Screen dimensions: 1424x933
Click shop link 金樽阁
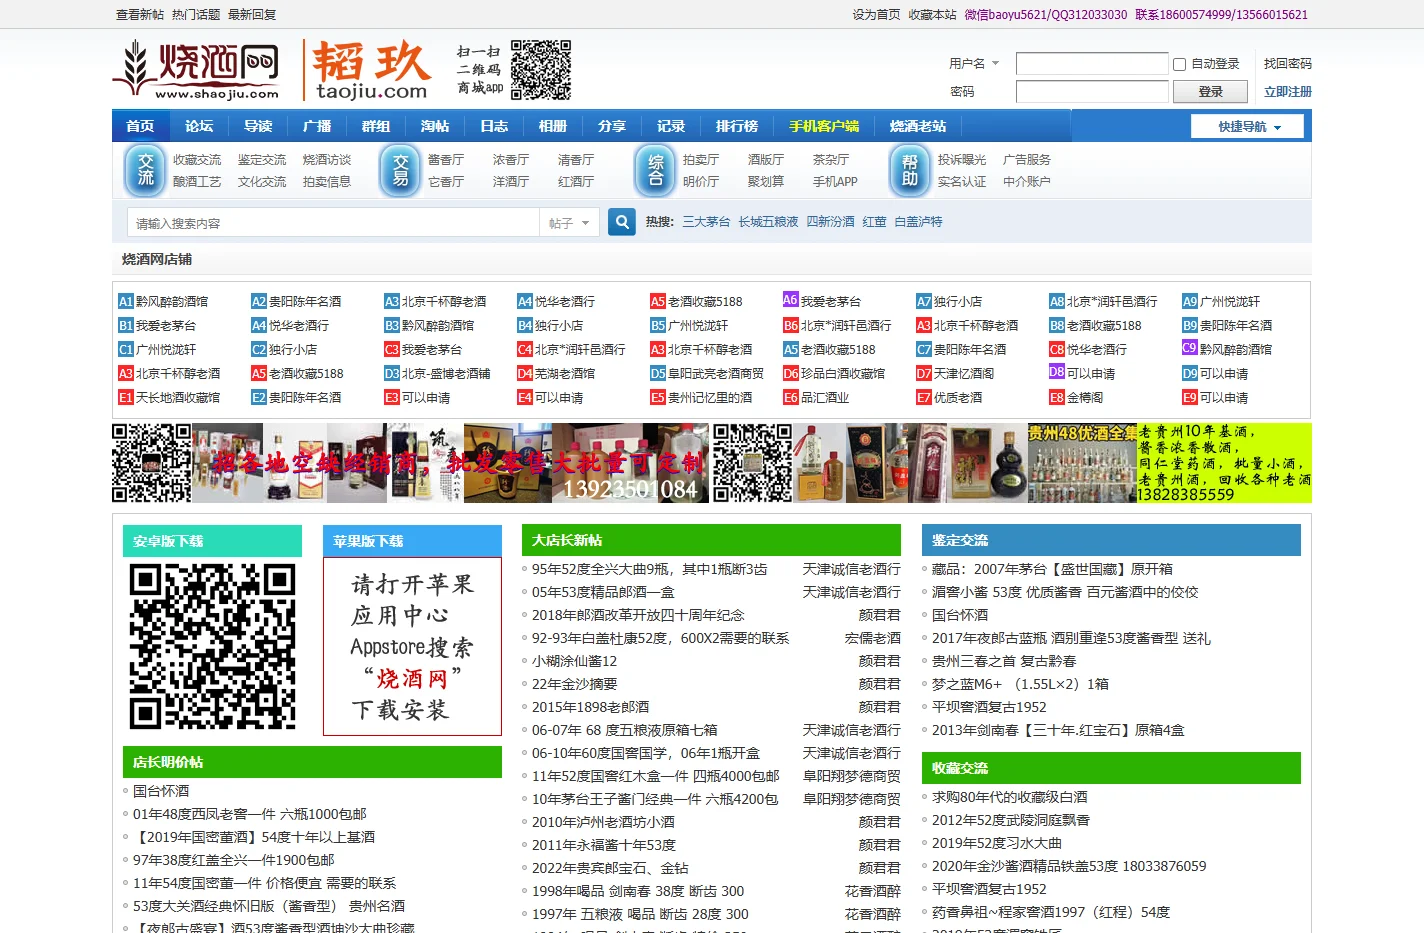(1085, 397)
